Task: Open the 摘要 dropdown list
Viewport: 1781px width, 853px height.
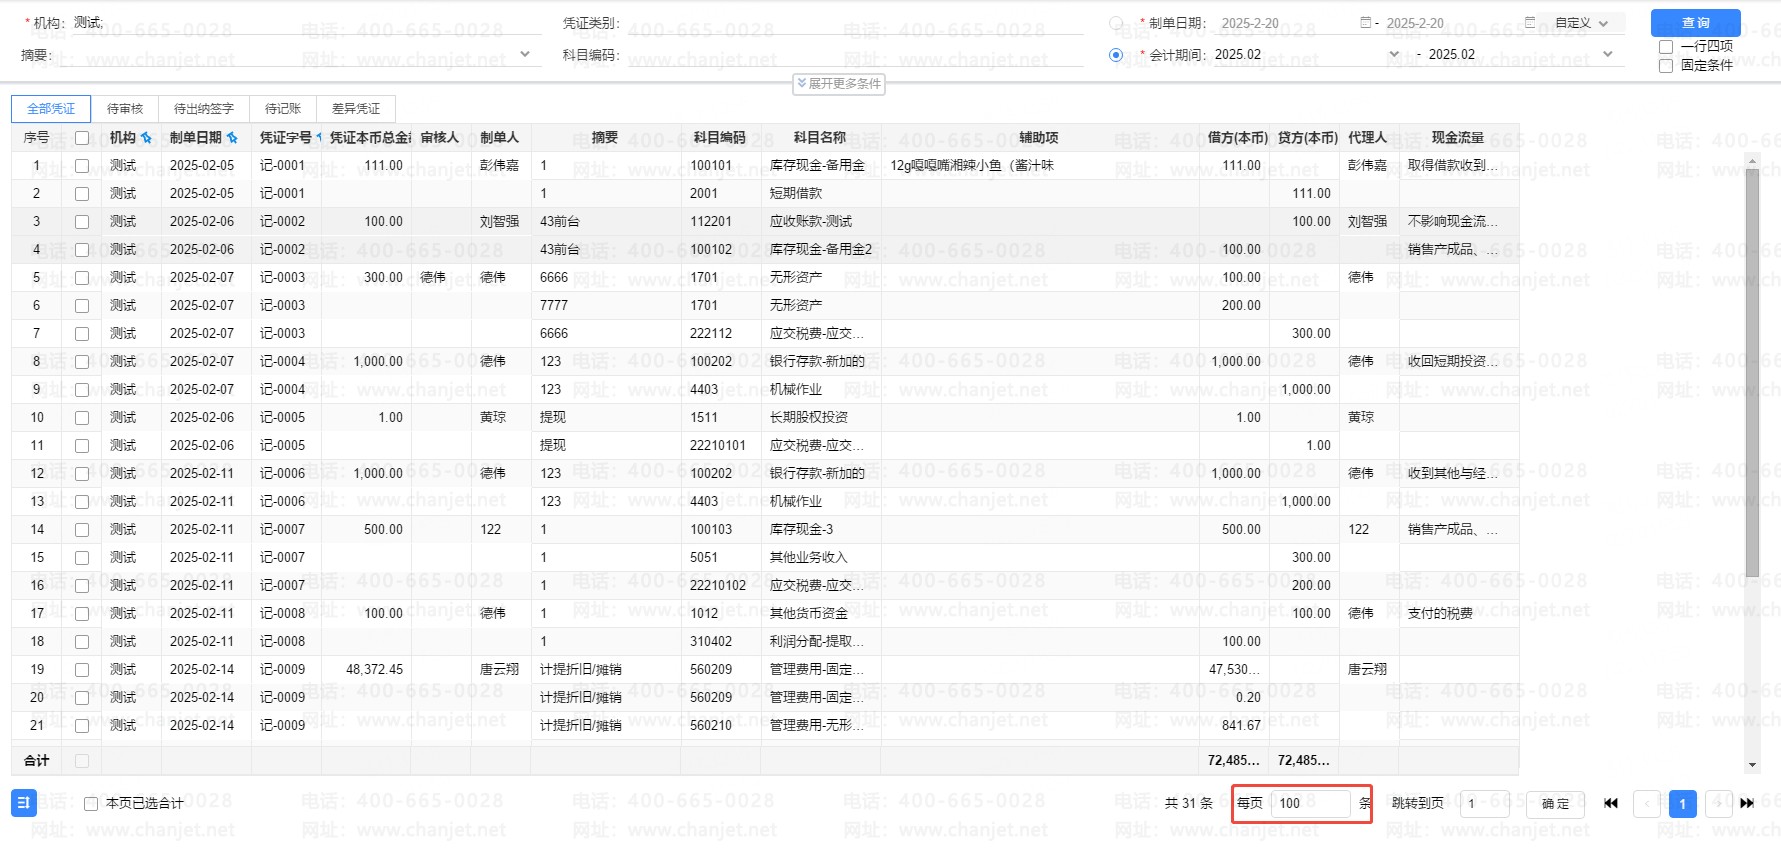Action: coord(525,55)
